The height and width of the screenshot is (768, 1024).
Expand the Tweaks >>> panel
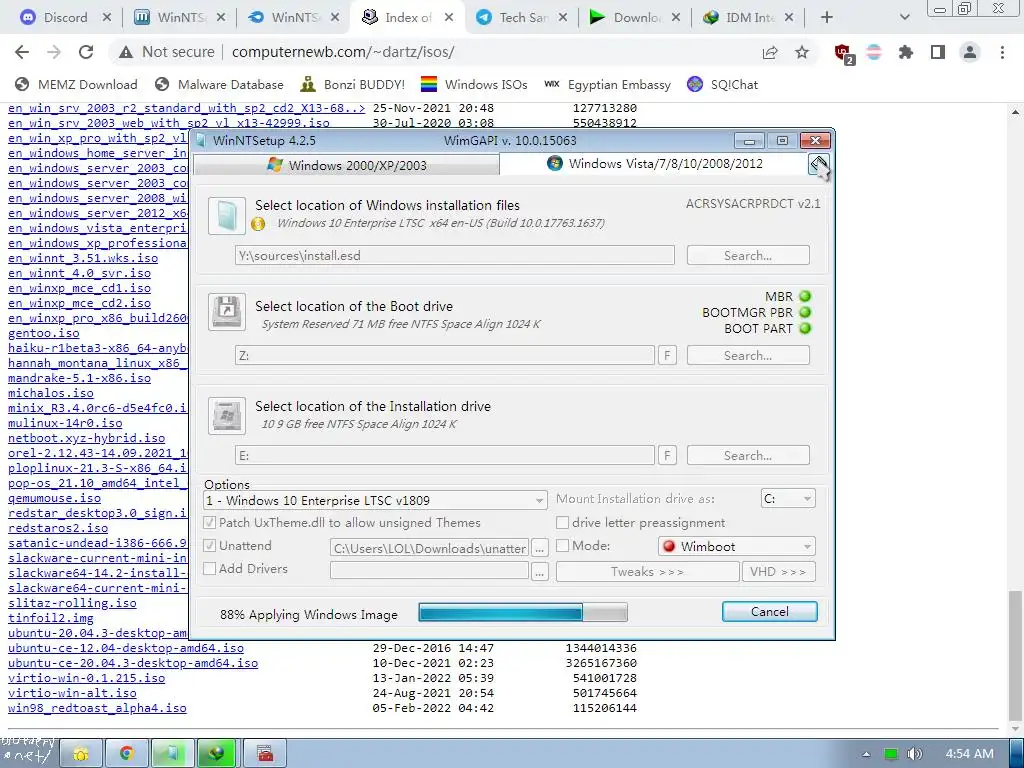pos(647,571)
